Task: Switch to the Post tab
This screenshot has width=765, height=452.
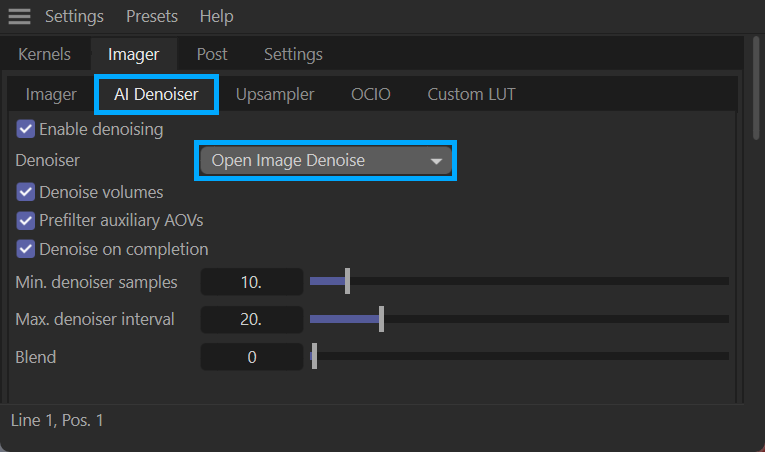Action: (211, 54)
